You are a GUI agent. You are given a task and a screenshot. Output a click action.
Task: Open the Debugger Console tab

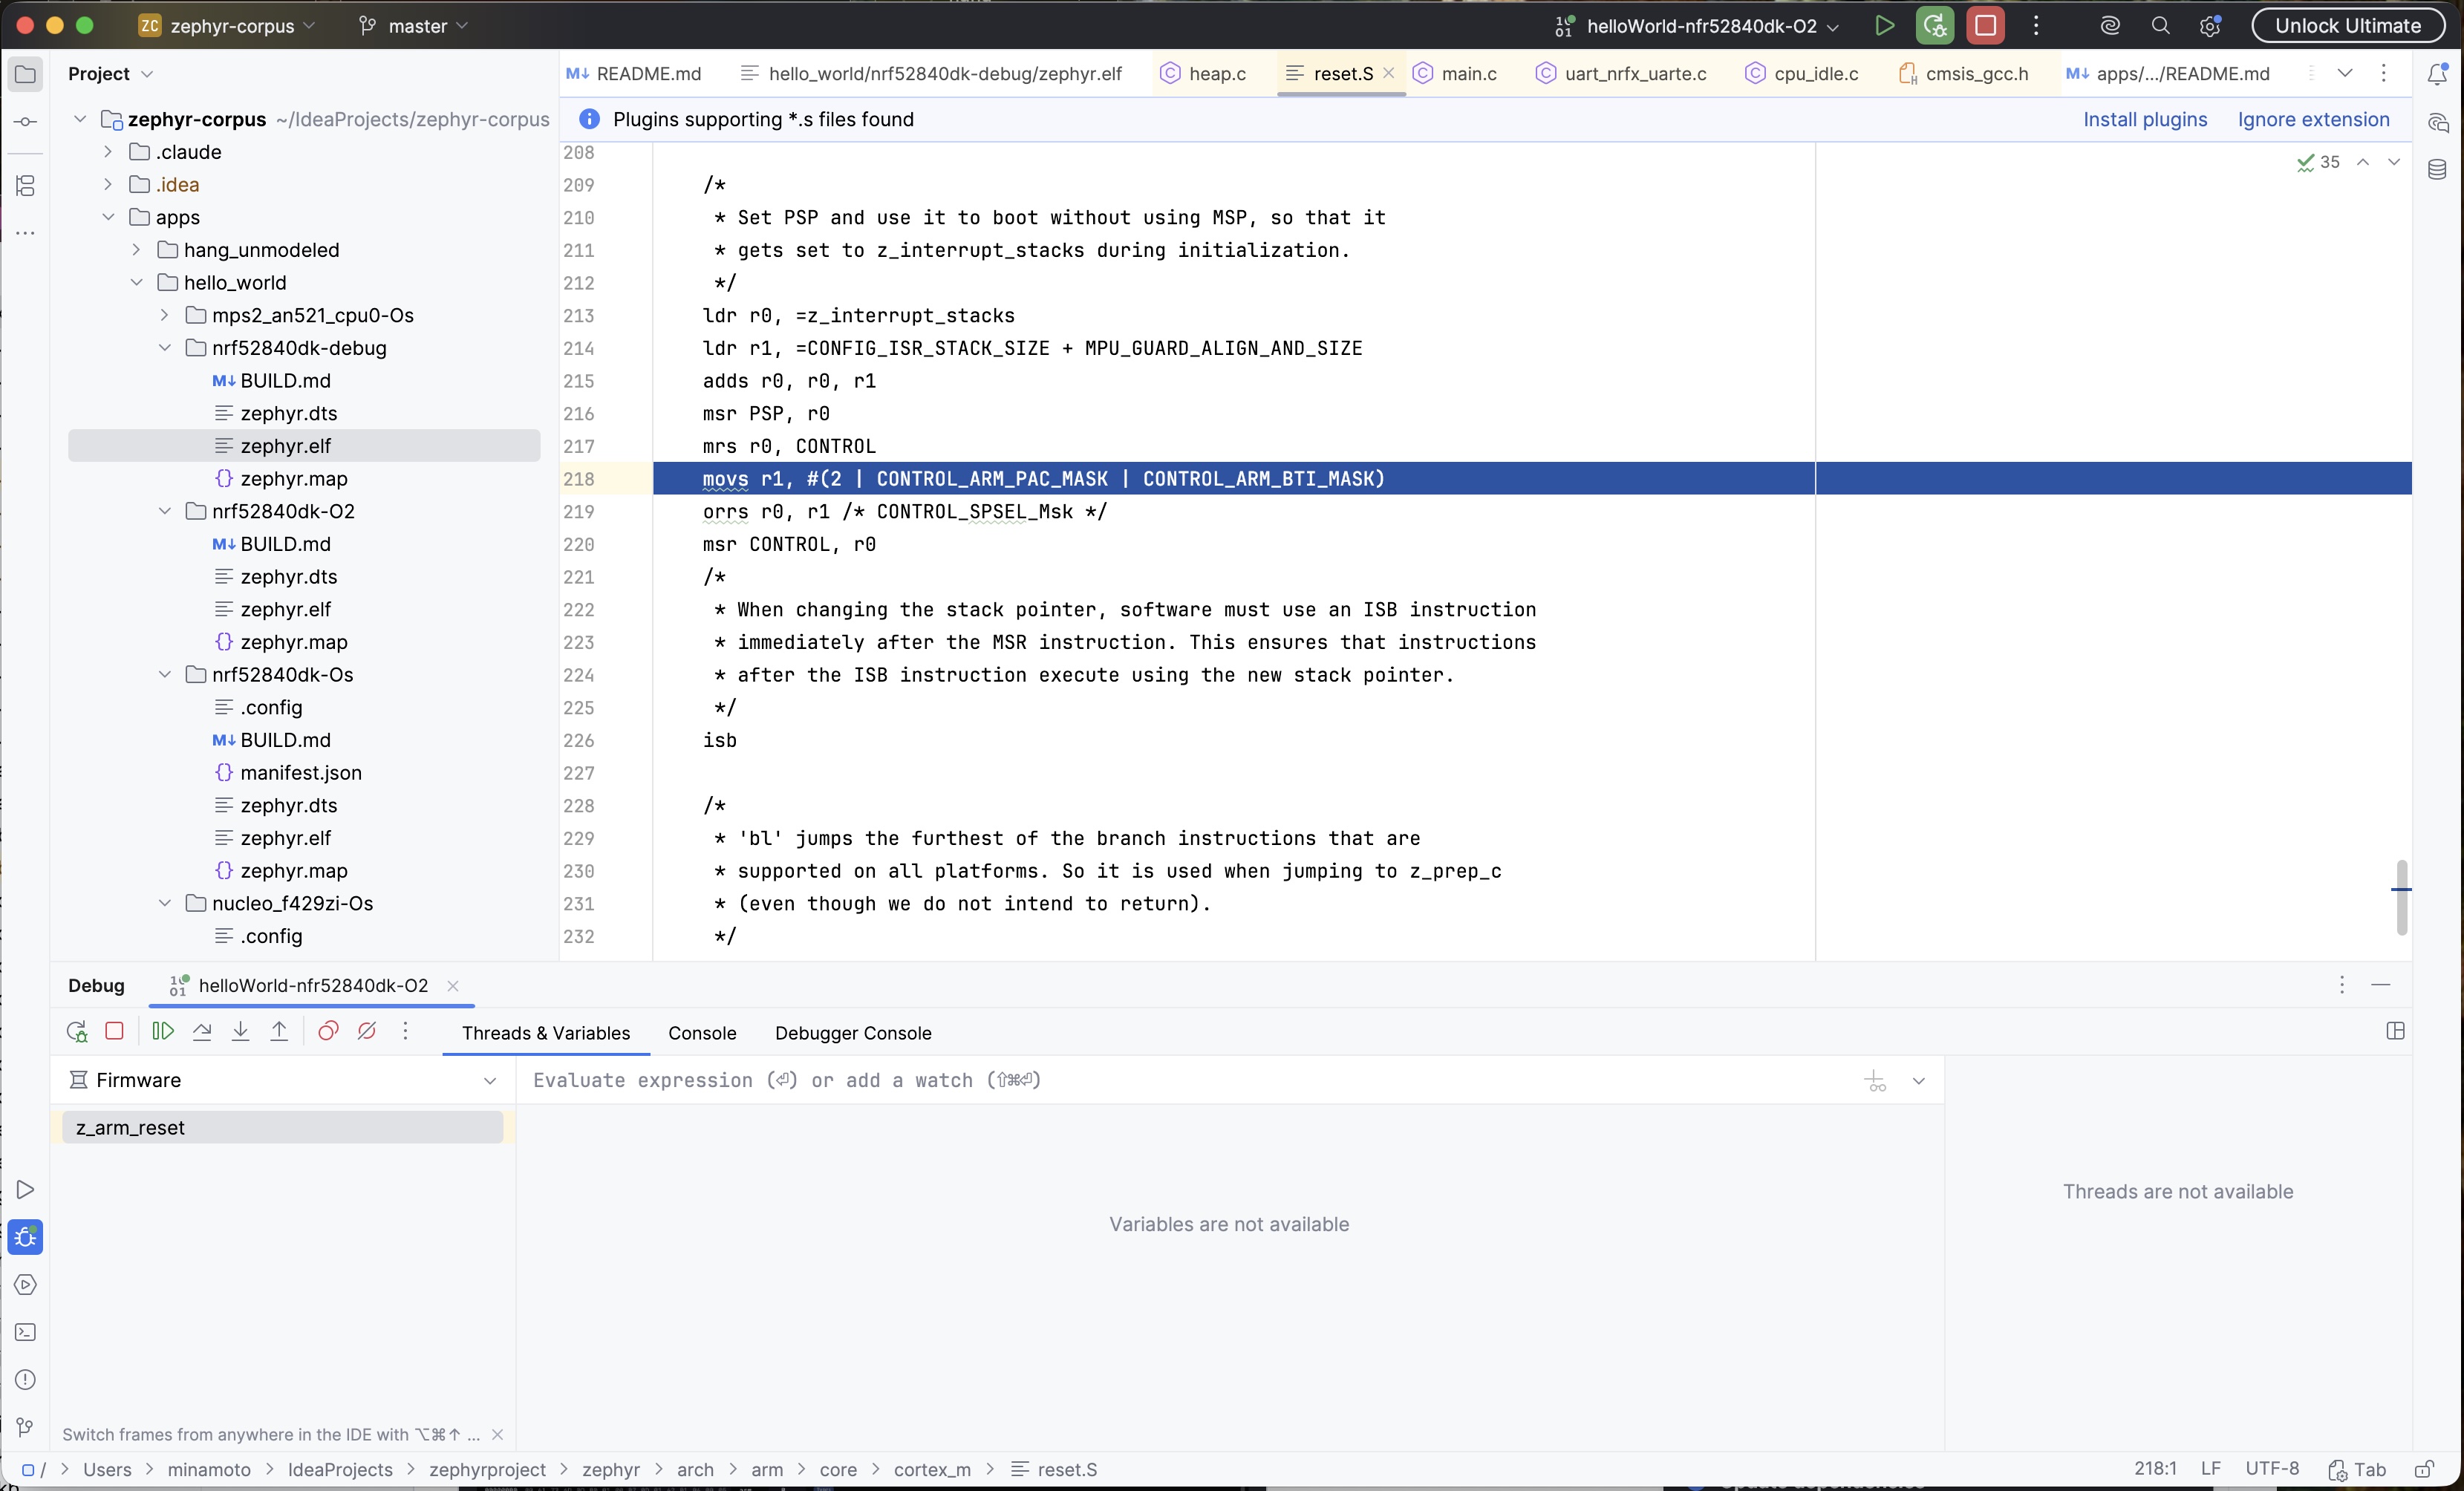tap(853, 1033)
